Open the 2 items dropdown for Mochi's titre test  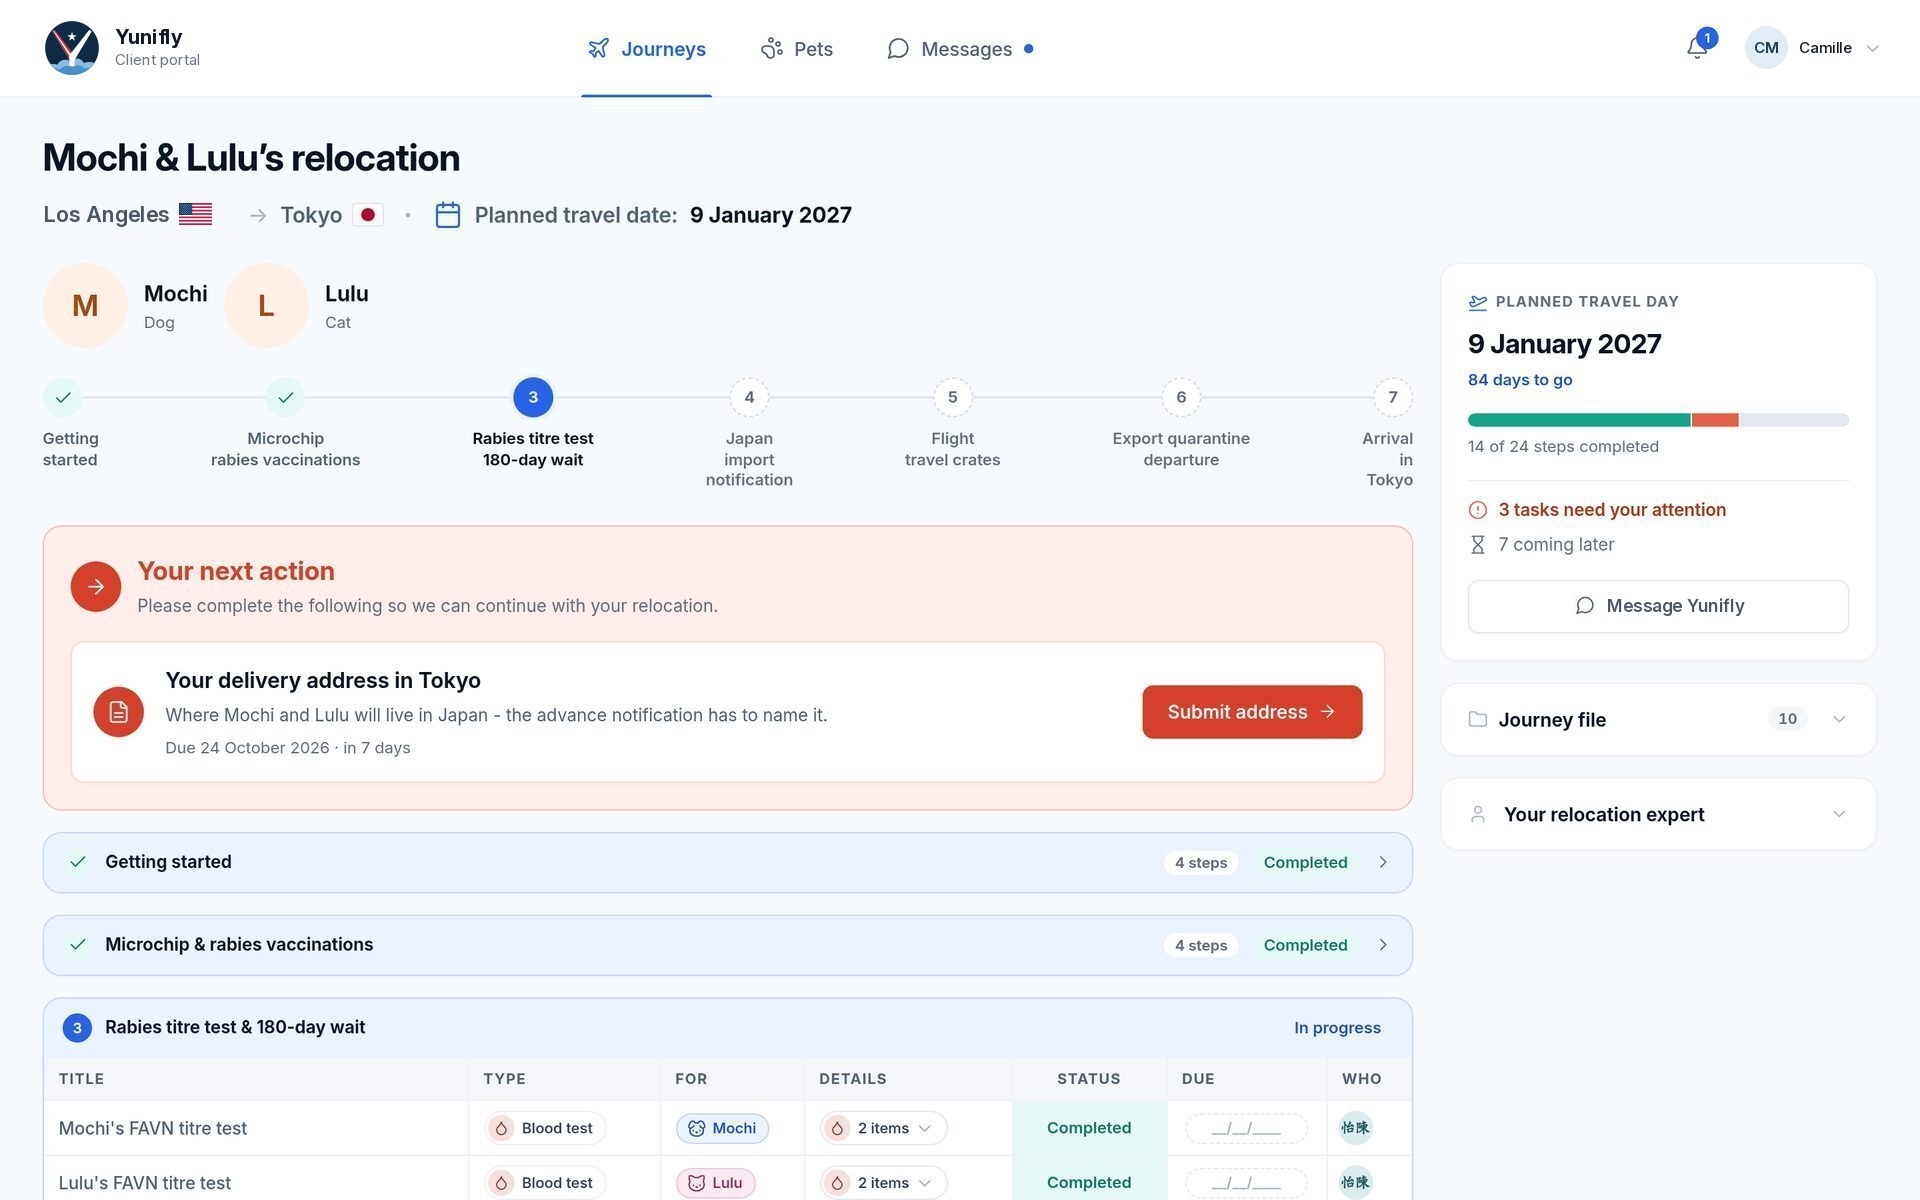(x=883, y=1128)
